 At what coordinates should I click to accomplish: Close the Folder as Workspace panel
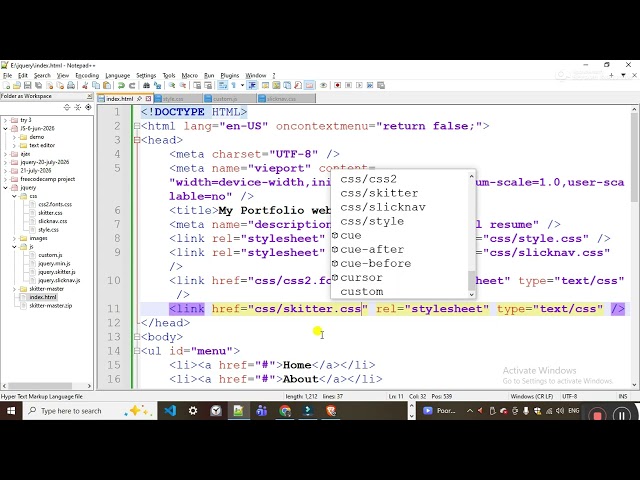(89, 96)
